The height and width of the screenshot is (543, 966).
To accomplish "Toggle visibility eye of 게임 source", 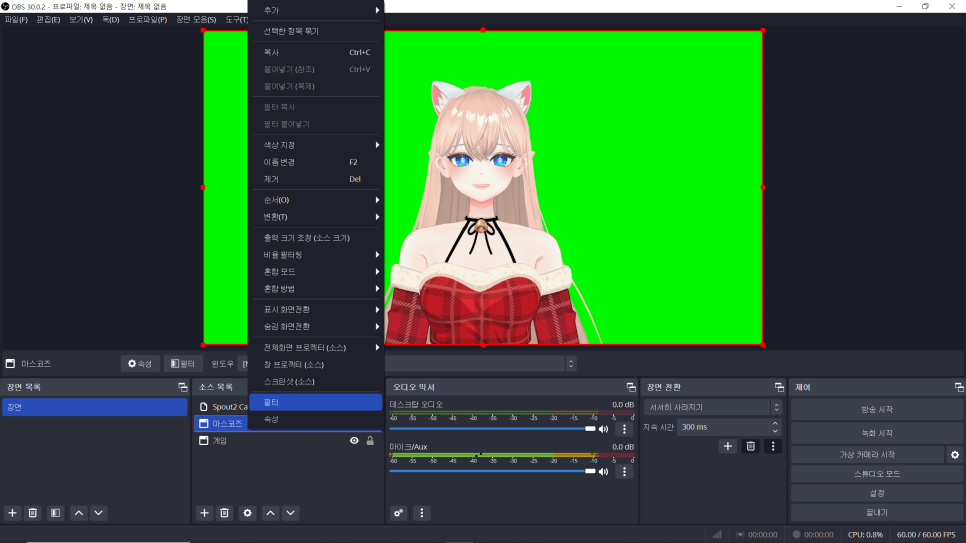I will 354,441.
